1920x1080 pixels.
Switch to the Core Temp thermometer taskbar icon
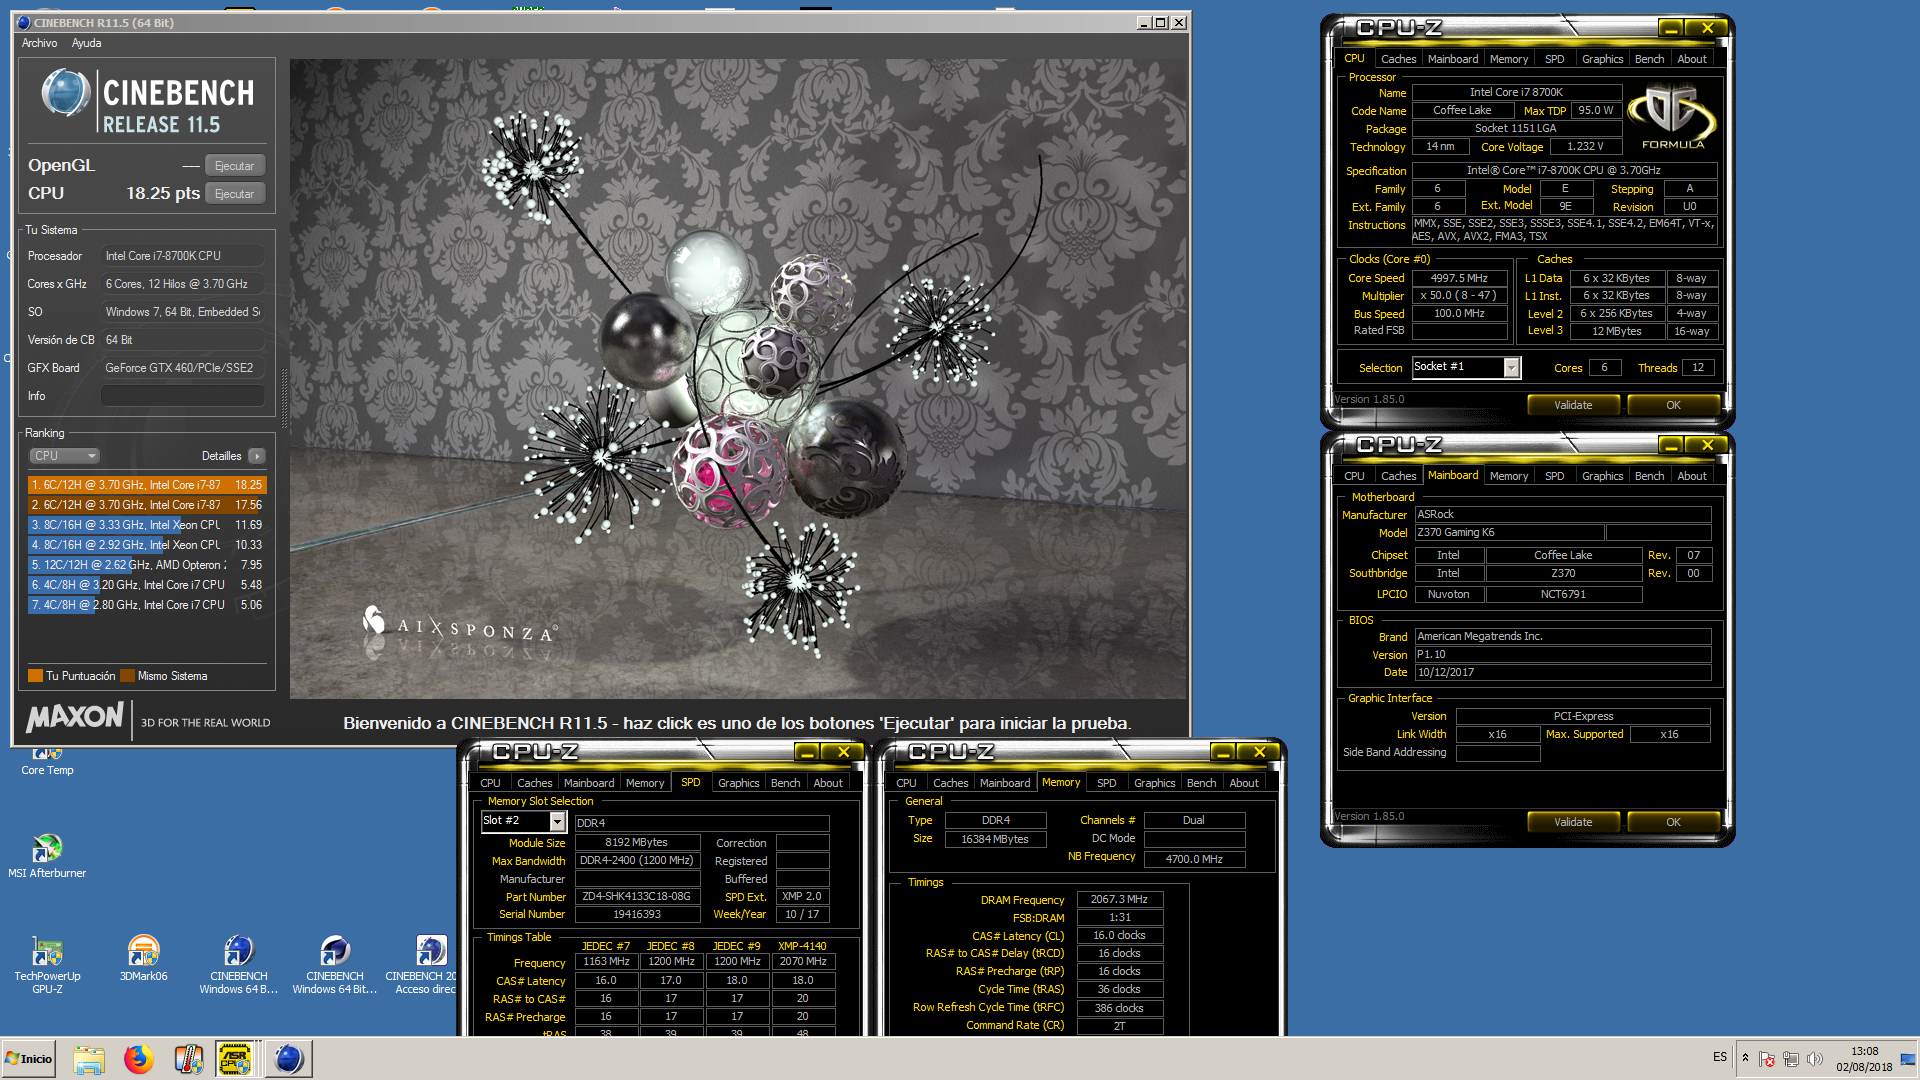click(x=188, y=1059)
